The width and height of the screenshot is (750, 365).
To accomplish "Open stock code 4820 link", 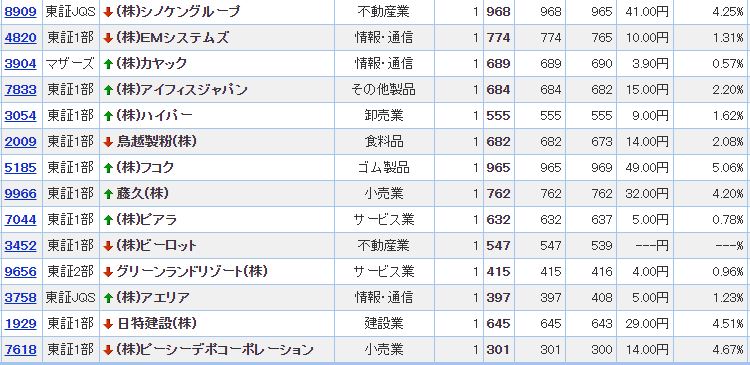I will [x=21, y=37].
